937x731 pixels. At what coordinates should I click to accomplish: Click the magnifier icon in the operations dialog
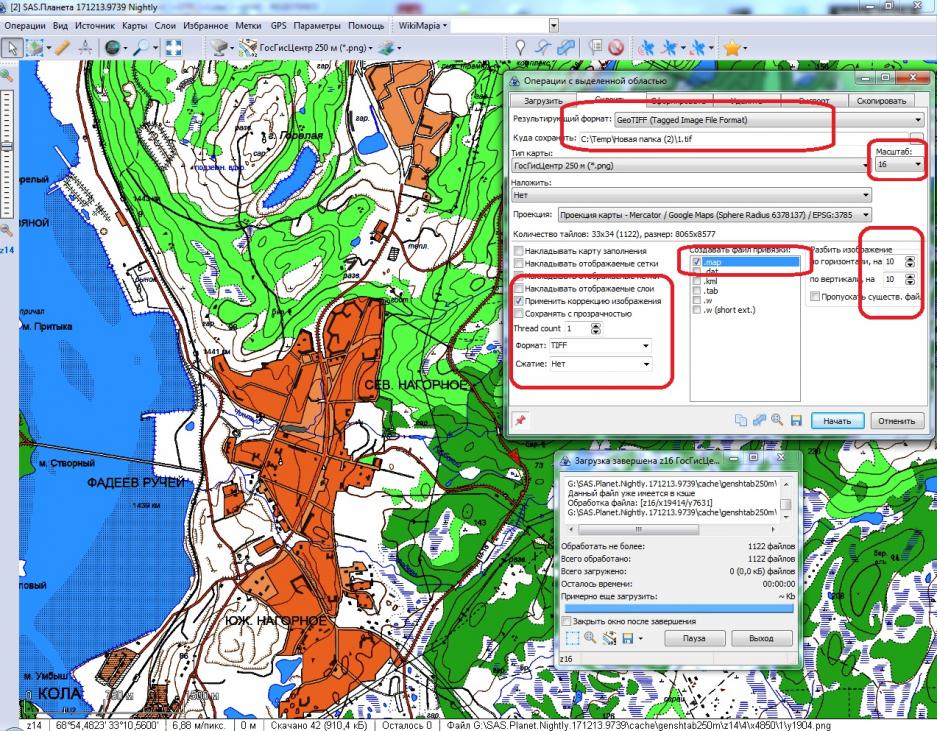pos(777,421)
